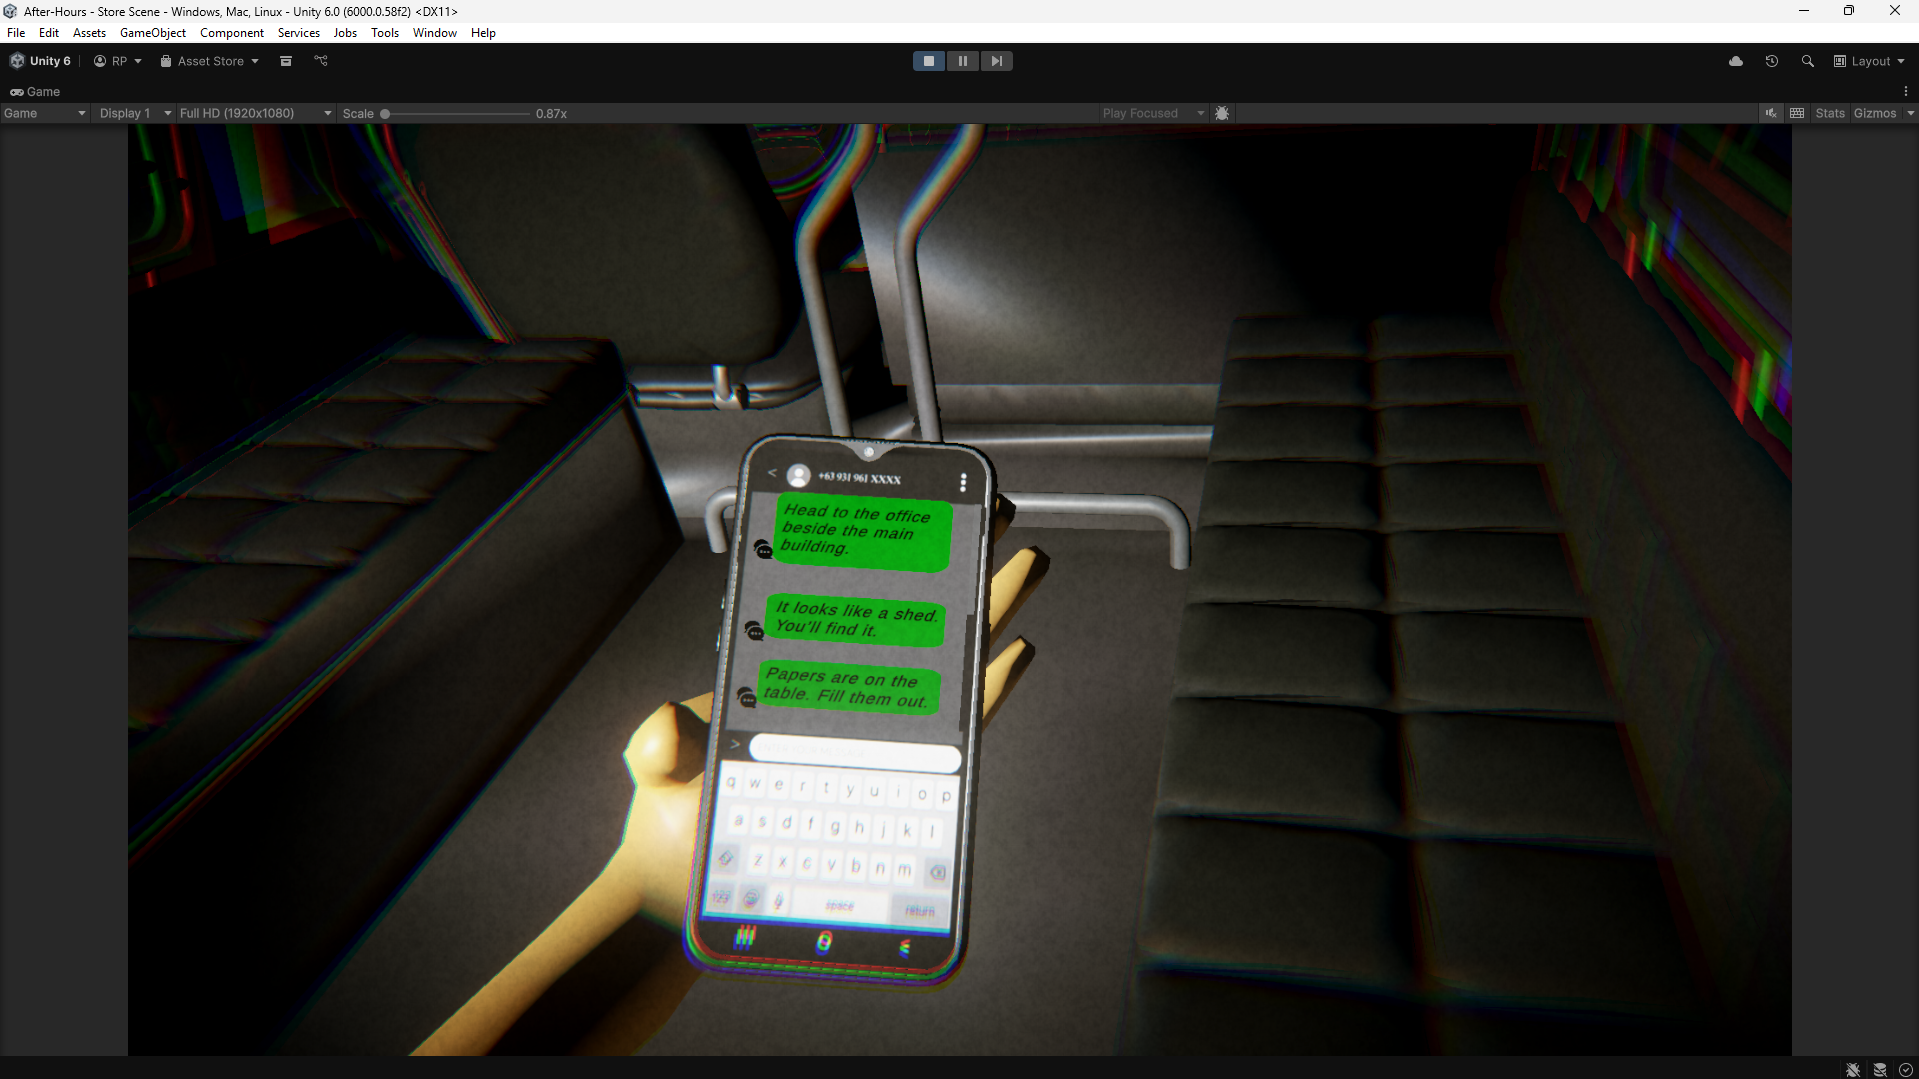Click the "Papers are on the table" message
Viewport: 1919px width, 1079px height.
[848, 686]
